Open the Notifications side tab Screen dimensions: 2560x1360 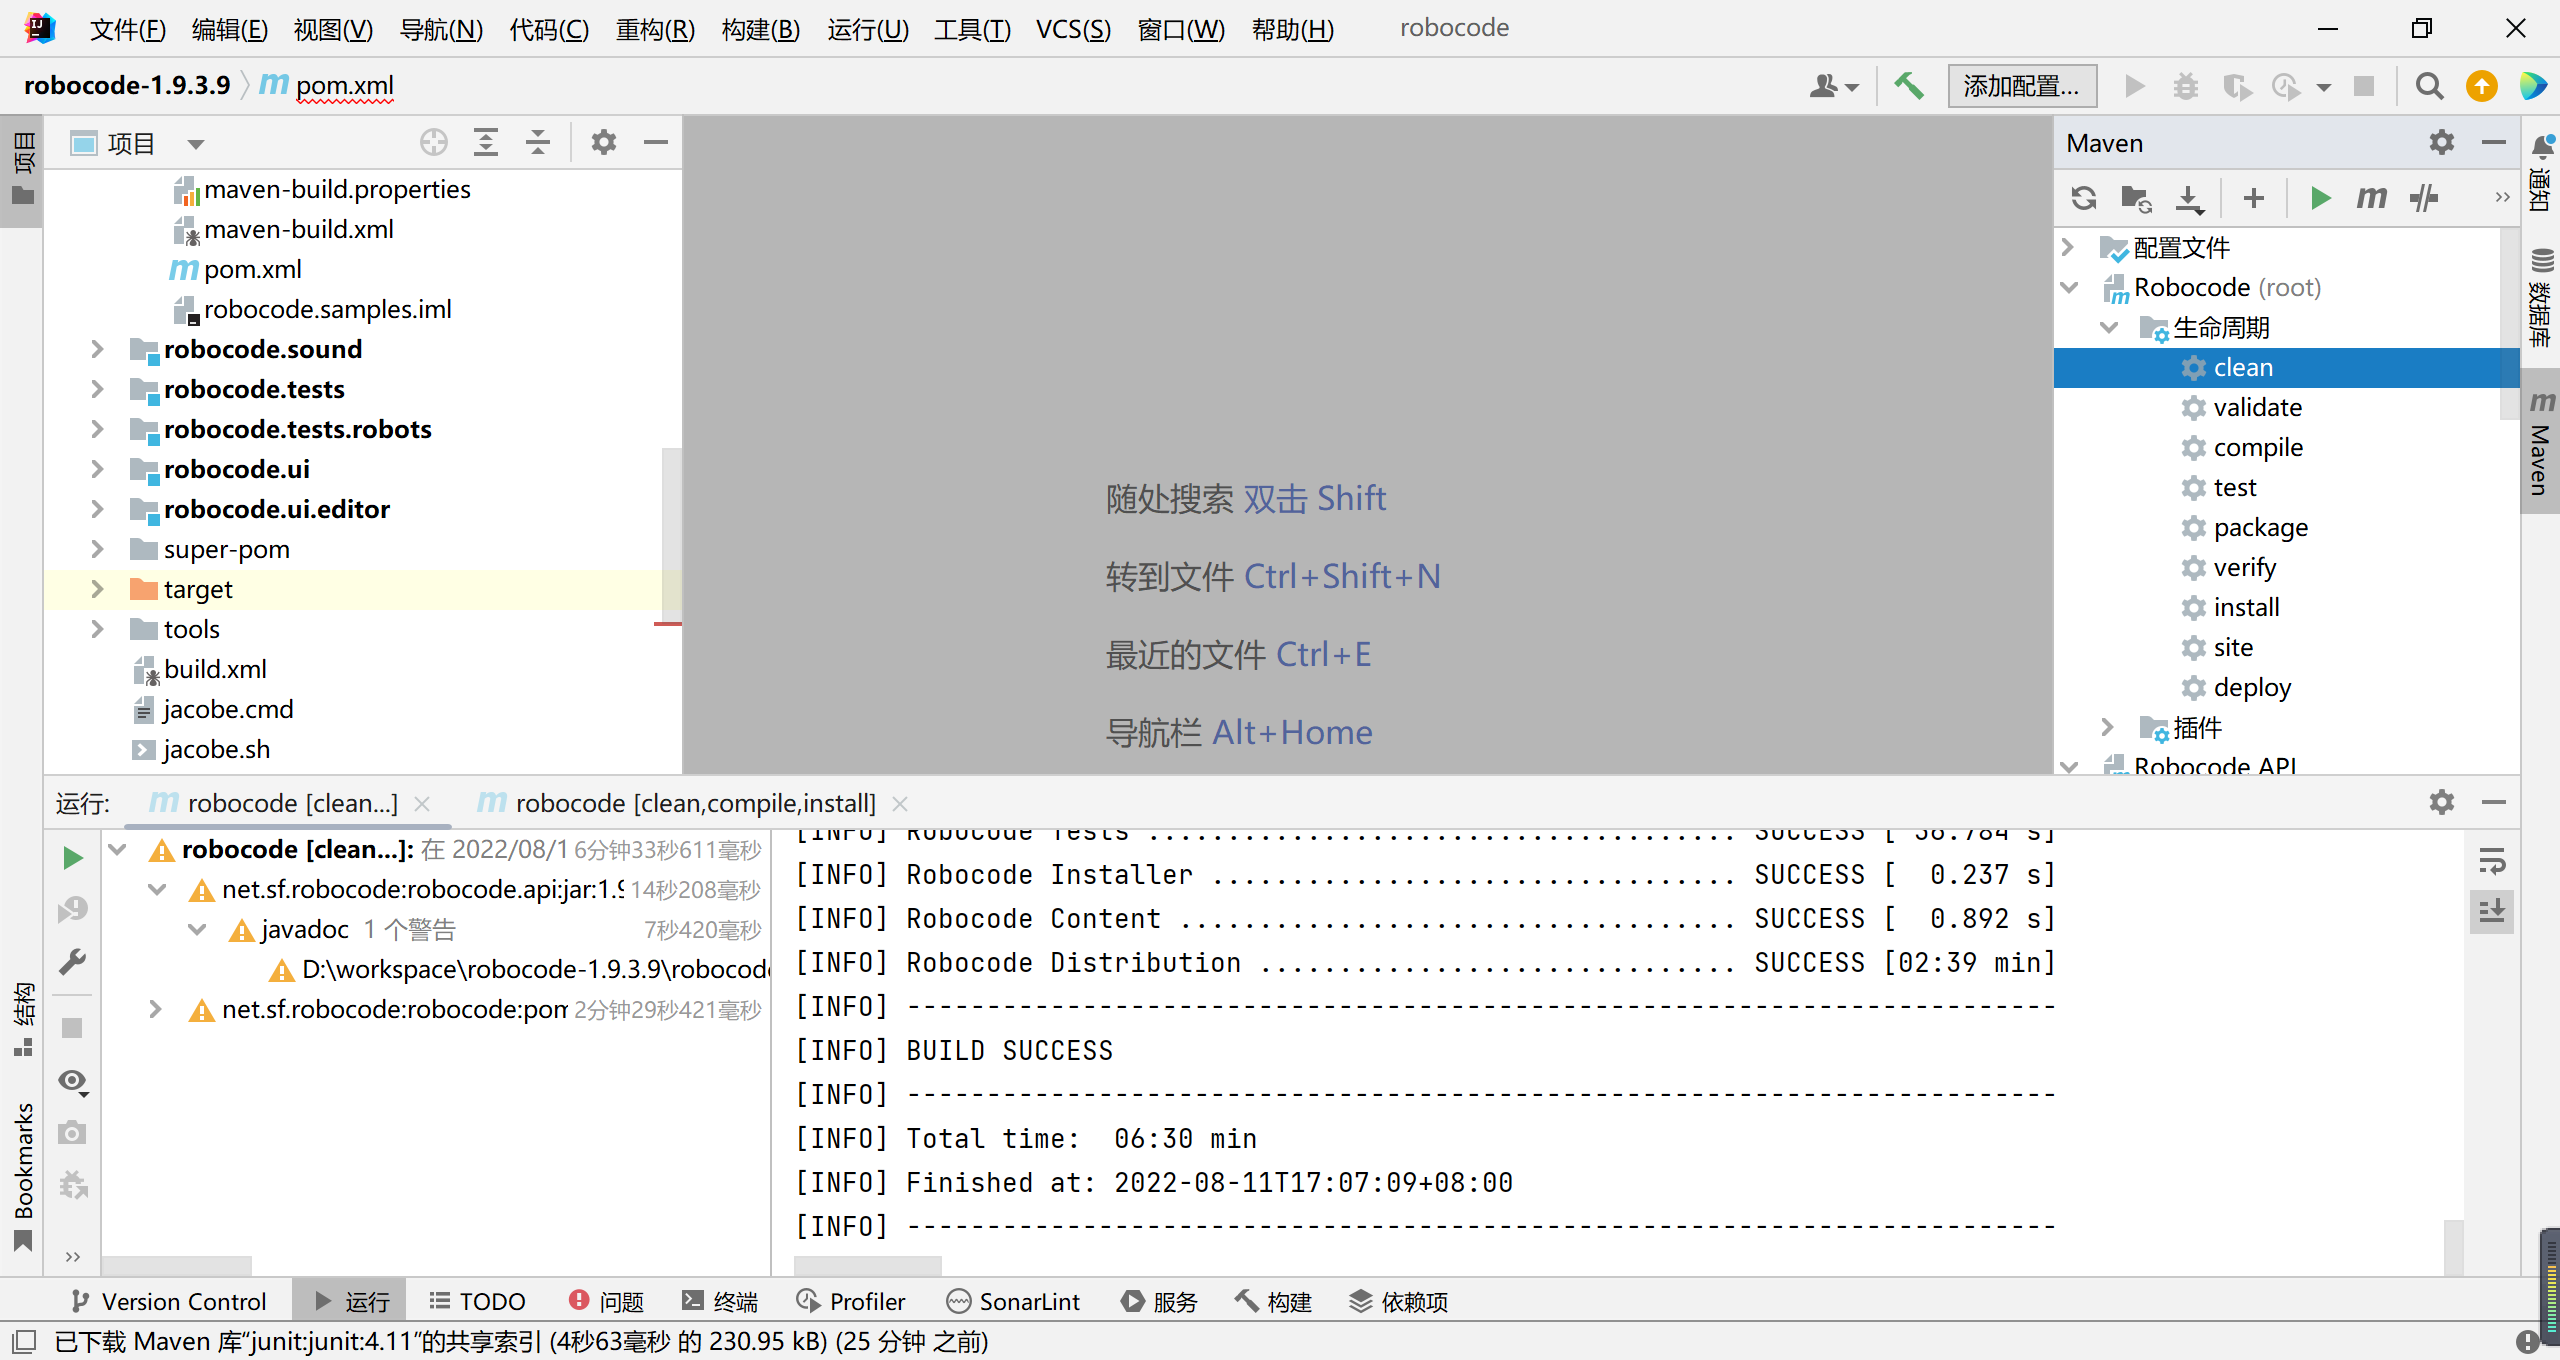pos(2541,172)
